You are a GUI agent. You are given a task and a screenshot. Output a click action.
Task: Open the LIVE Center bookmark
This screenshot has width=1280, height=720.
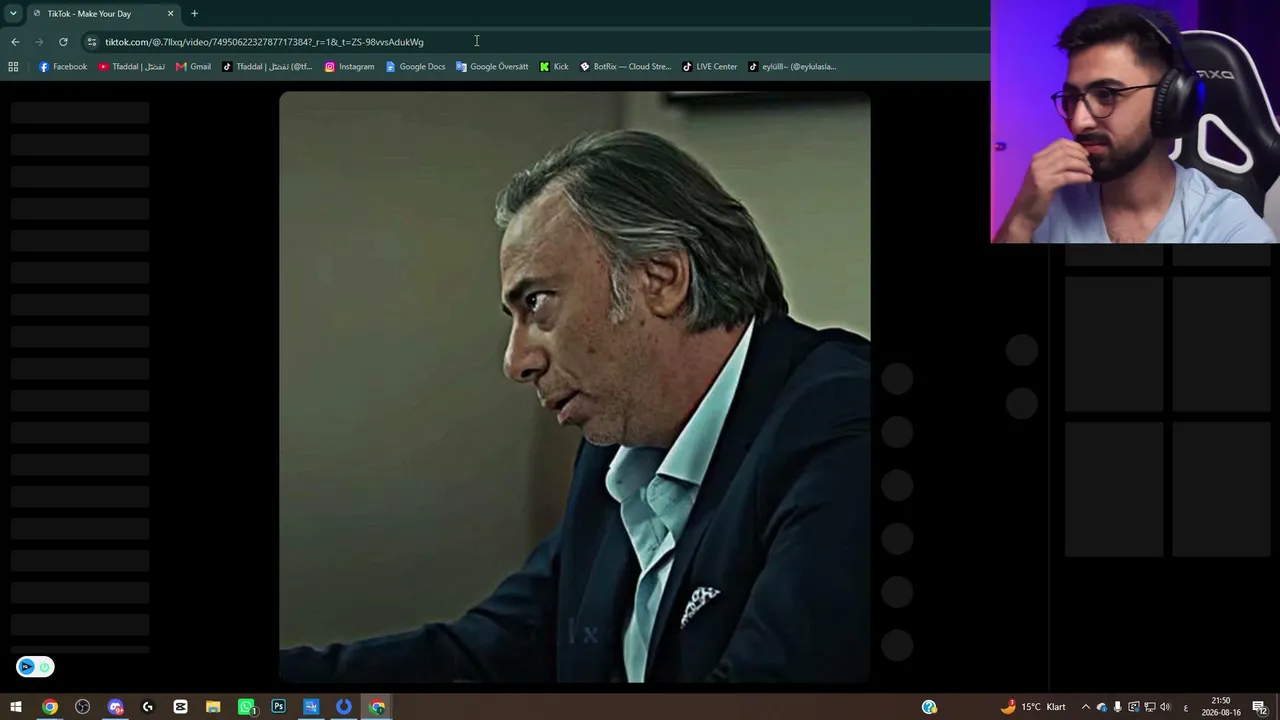pyautogui.click(x=709, y=67)
